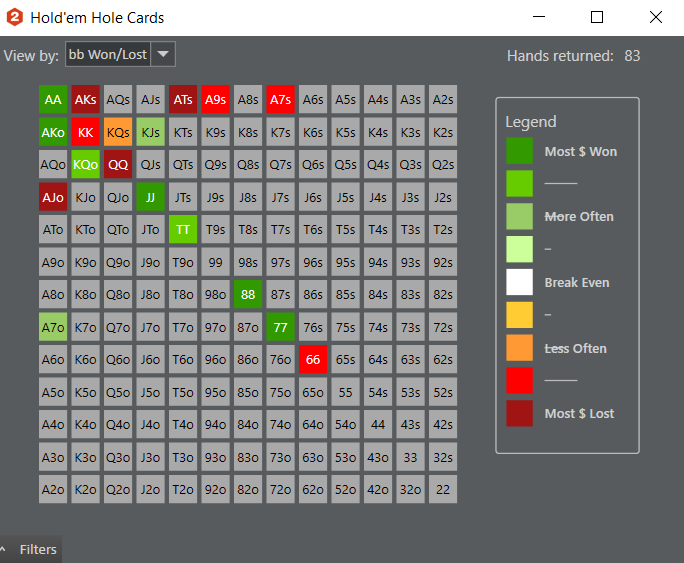The image size is (684, 563).
Task: Click the hands returned count 83
Action: [x=632, y=56]
